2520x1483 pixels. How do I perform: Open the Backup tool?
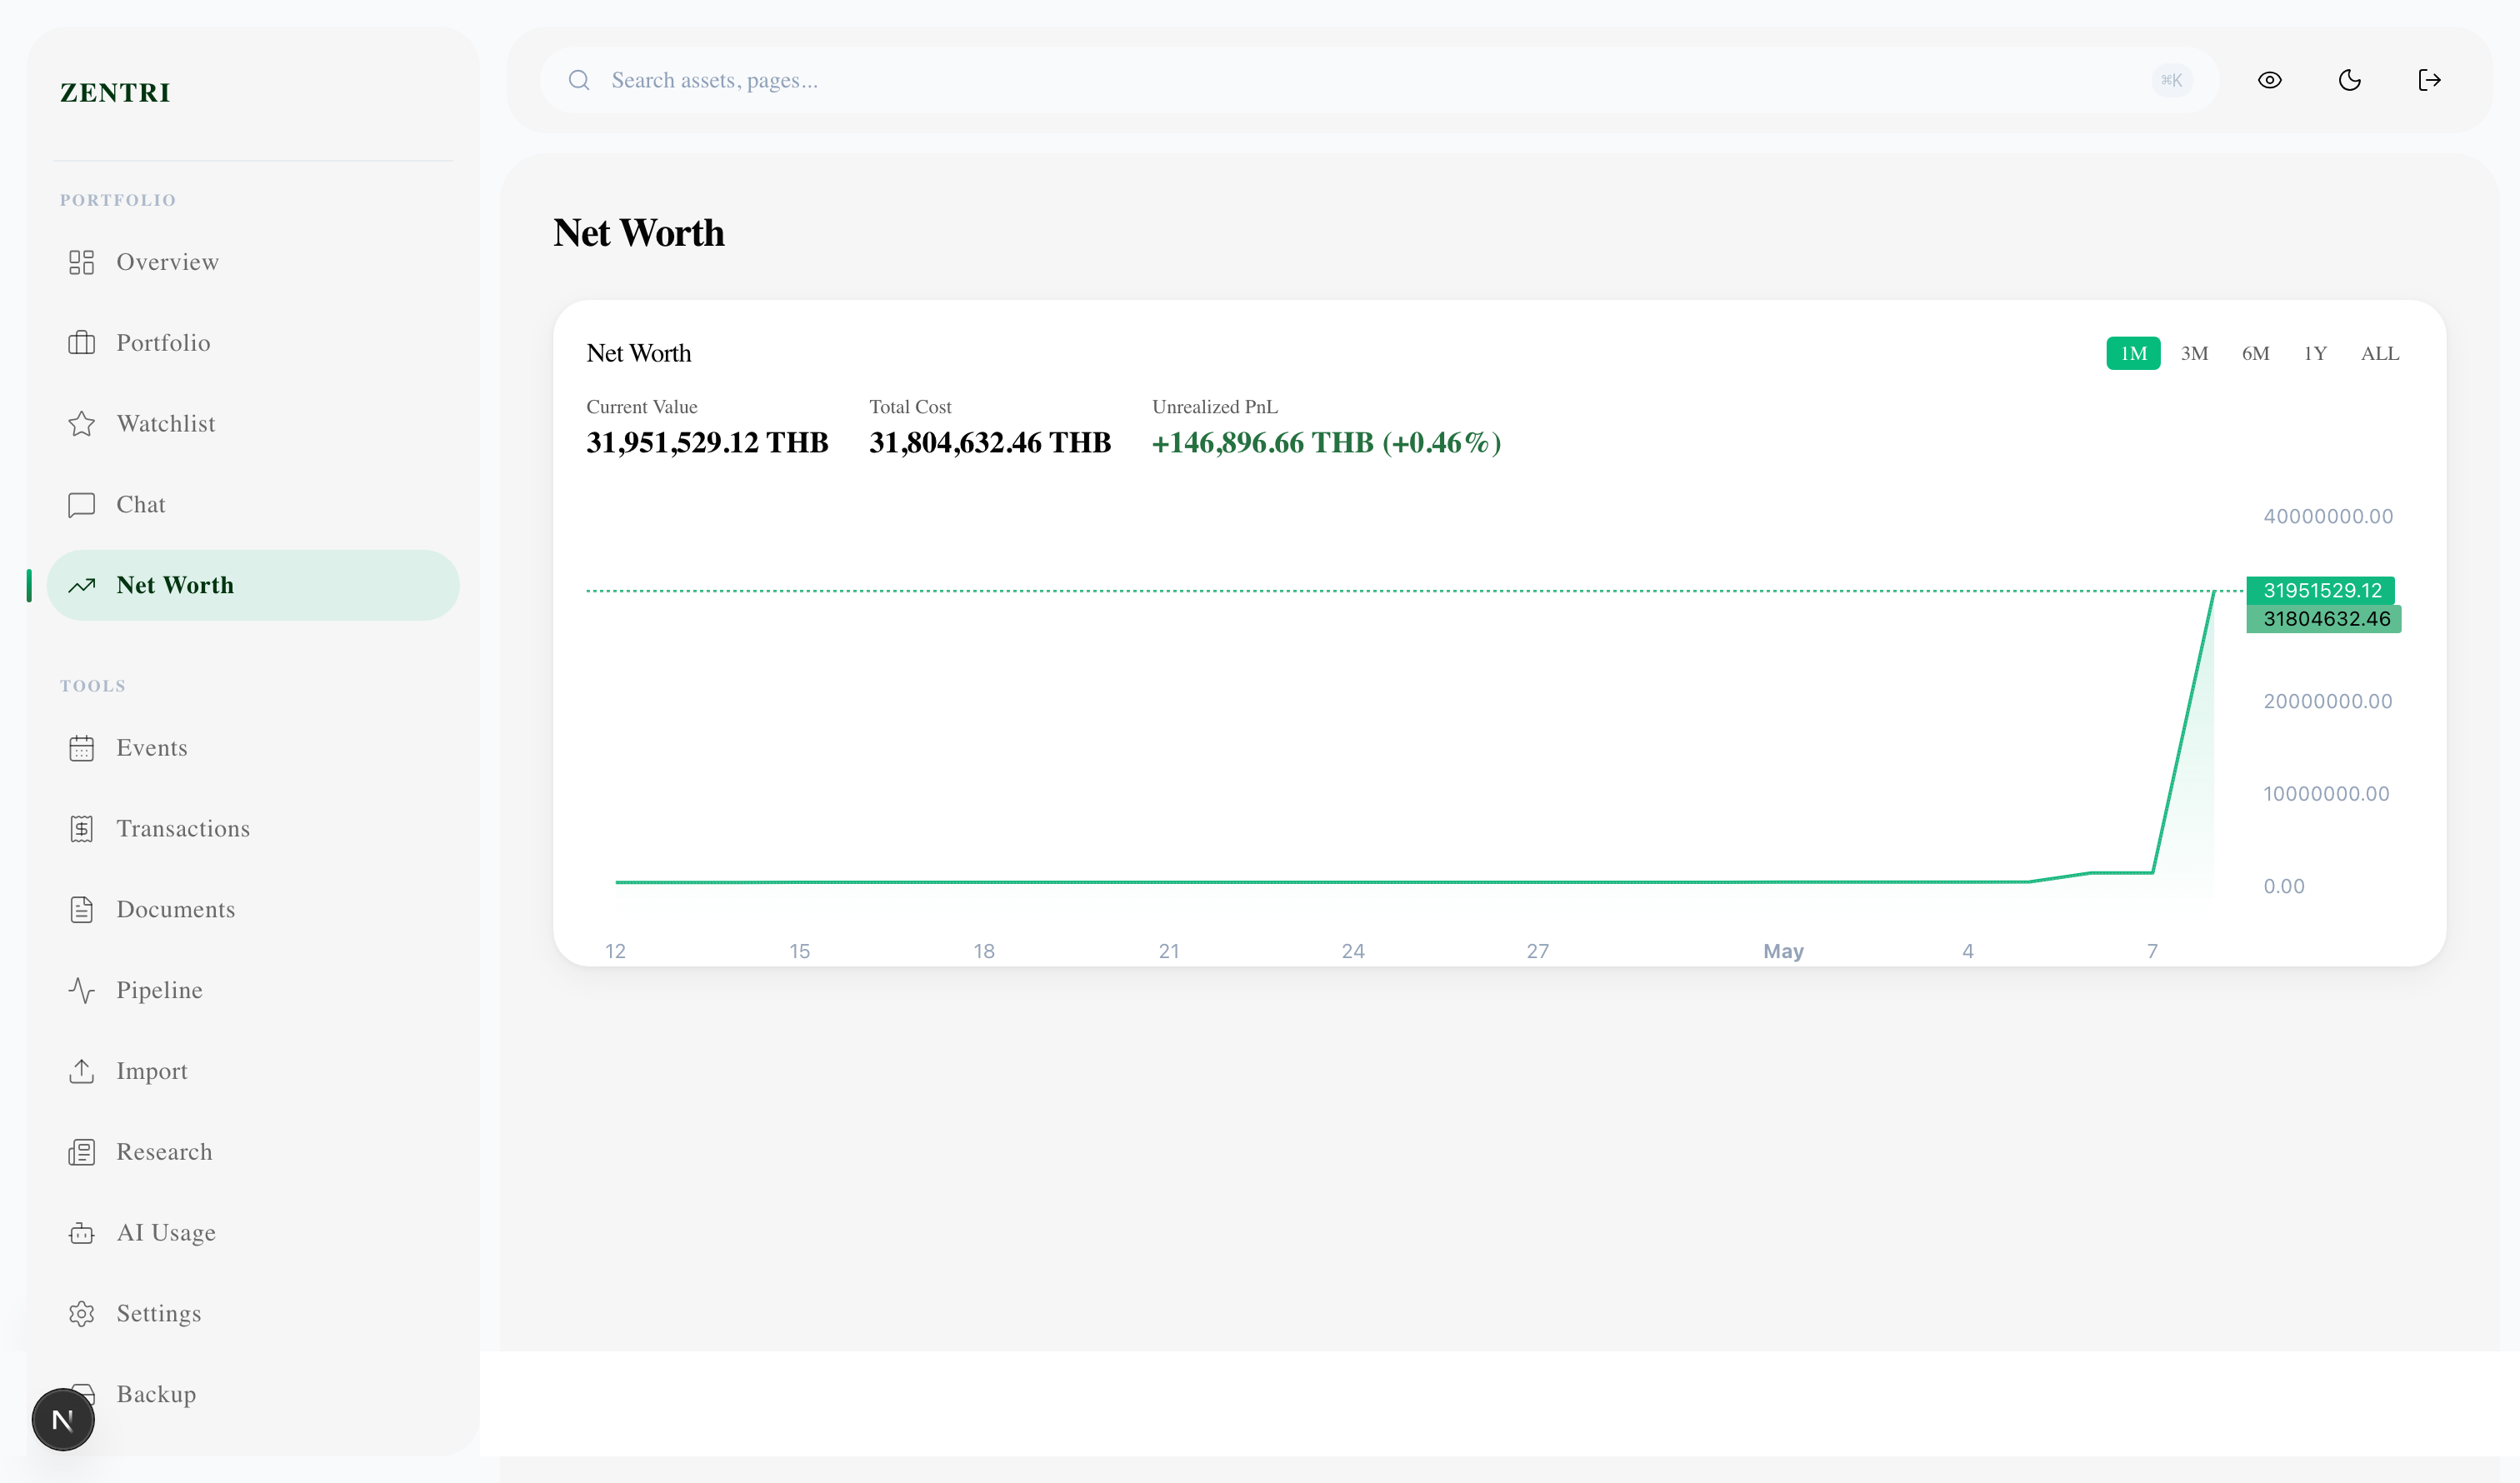click(253, 1395)
